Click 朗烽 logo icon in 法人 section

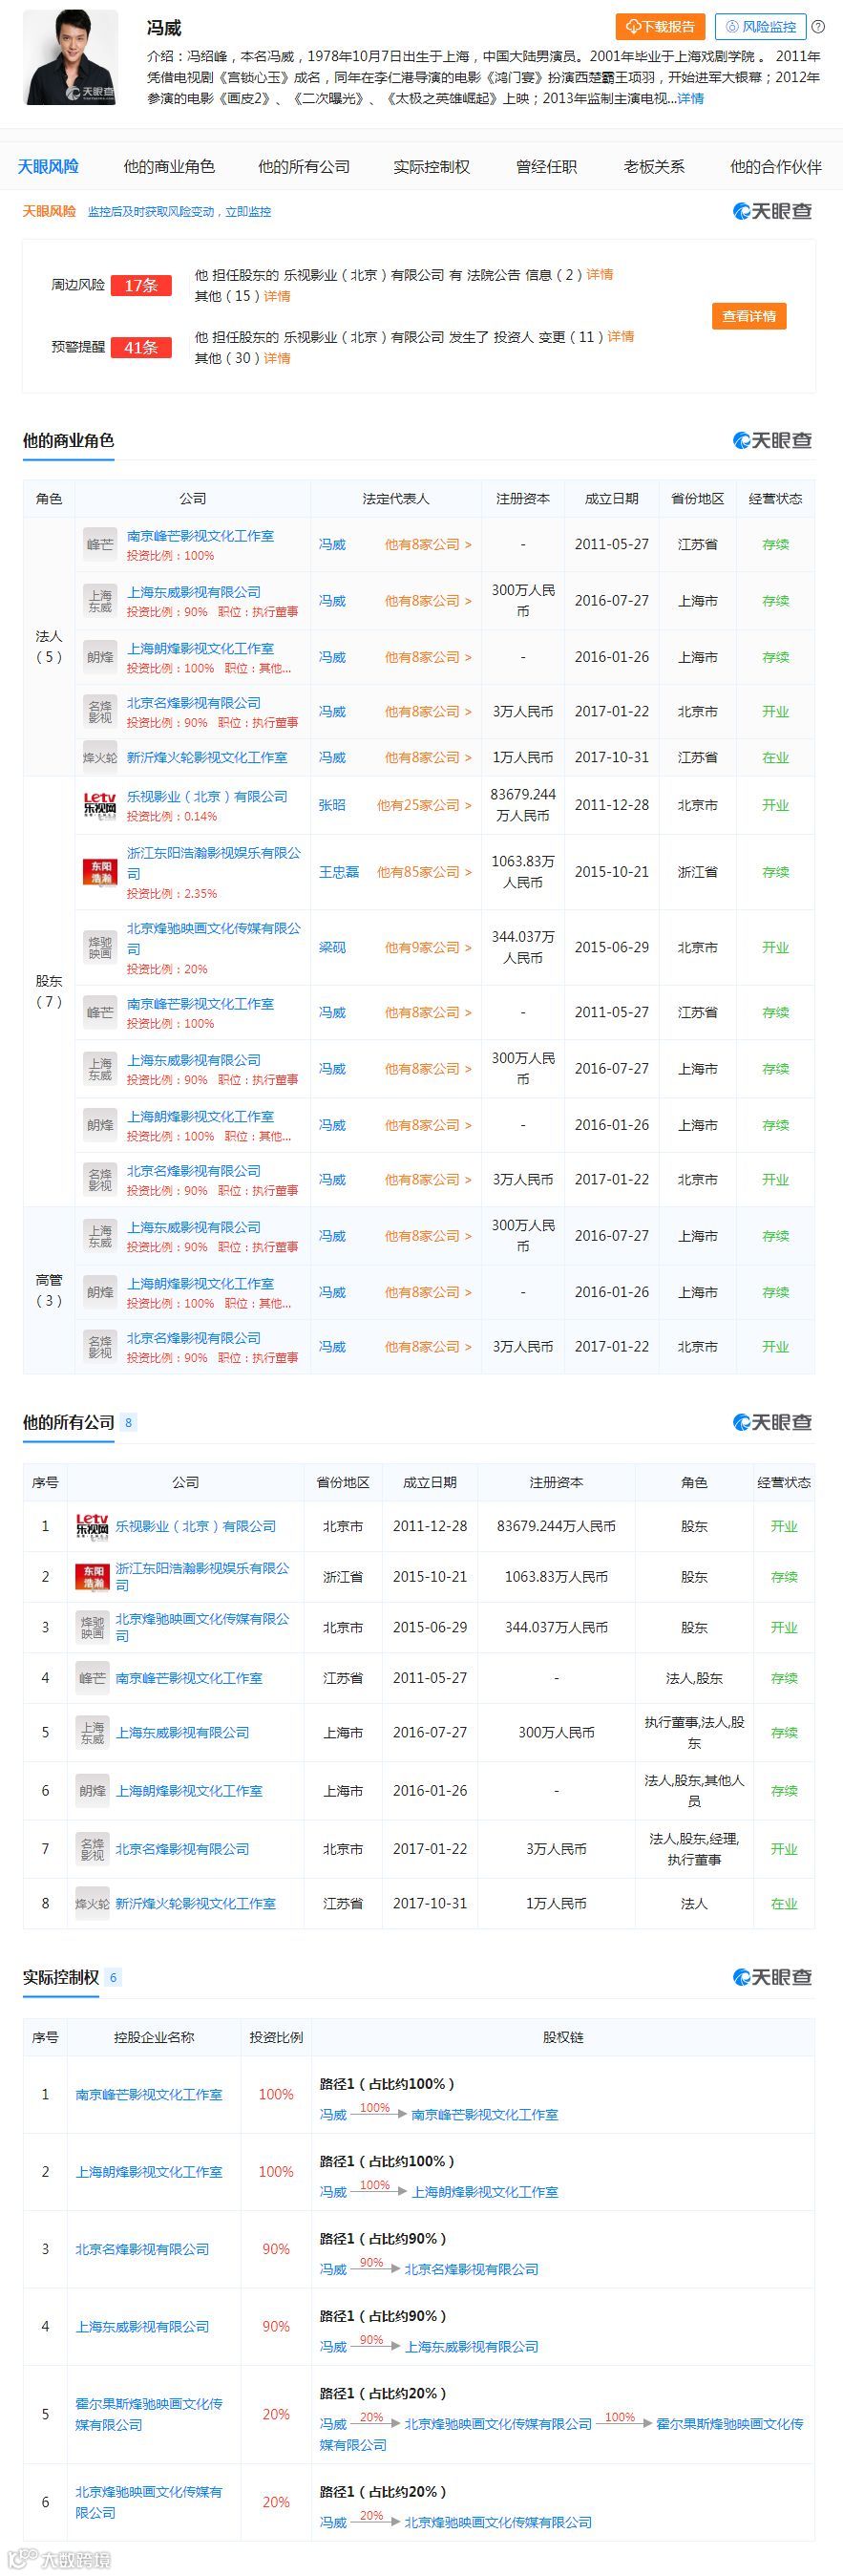100,657
